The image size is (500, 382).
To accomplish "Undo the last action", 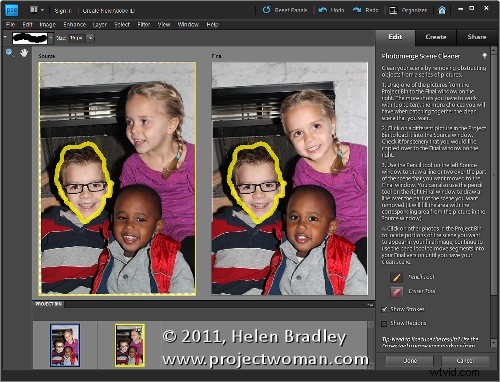I will pos(331,10).
